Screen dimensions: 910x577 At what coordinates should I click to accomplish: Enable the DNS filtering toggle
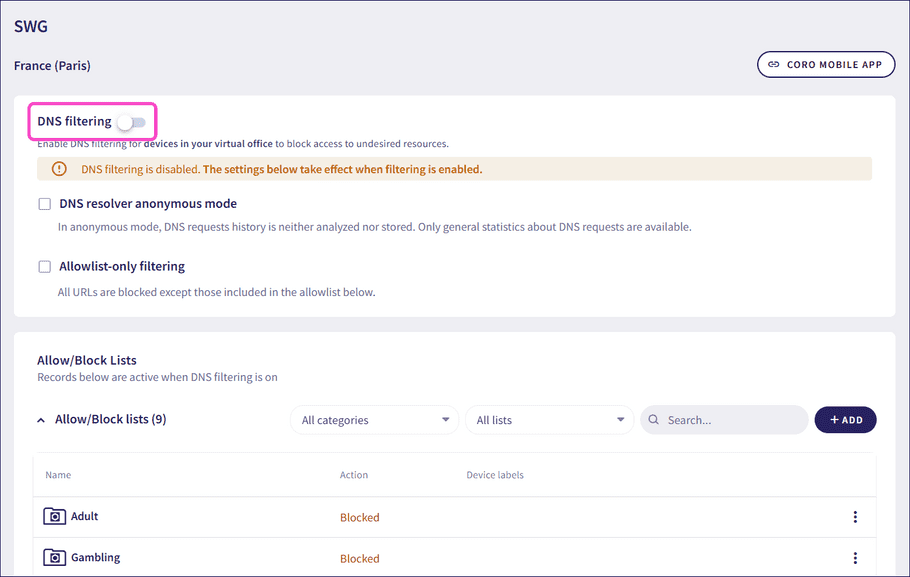pos(130,120)
